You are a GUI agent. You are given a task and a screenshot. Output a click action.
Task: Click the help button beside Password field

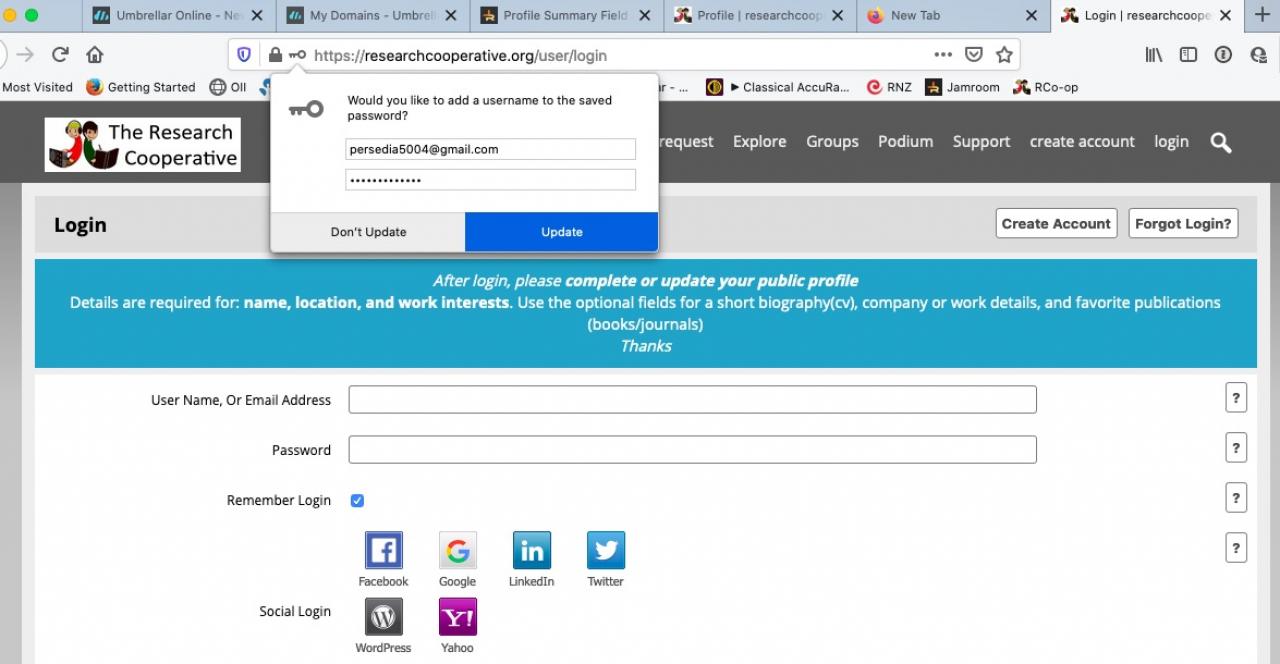[x=1235, y=448]
